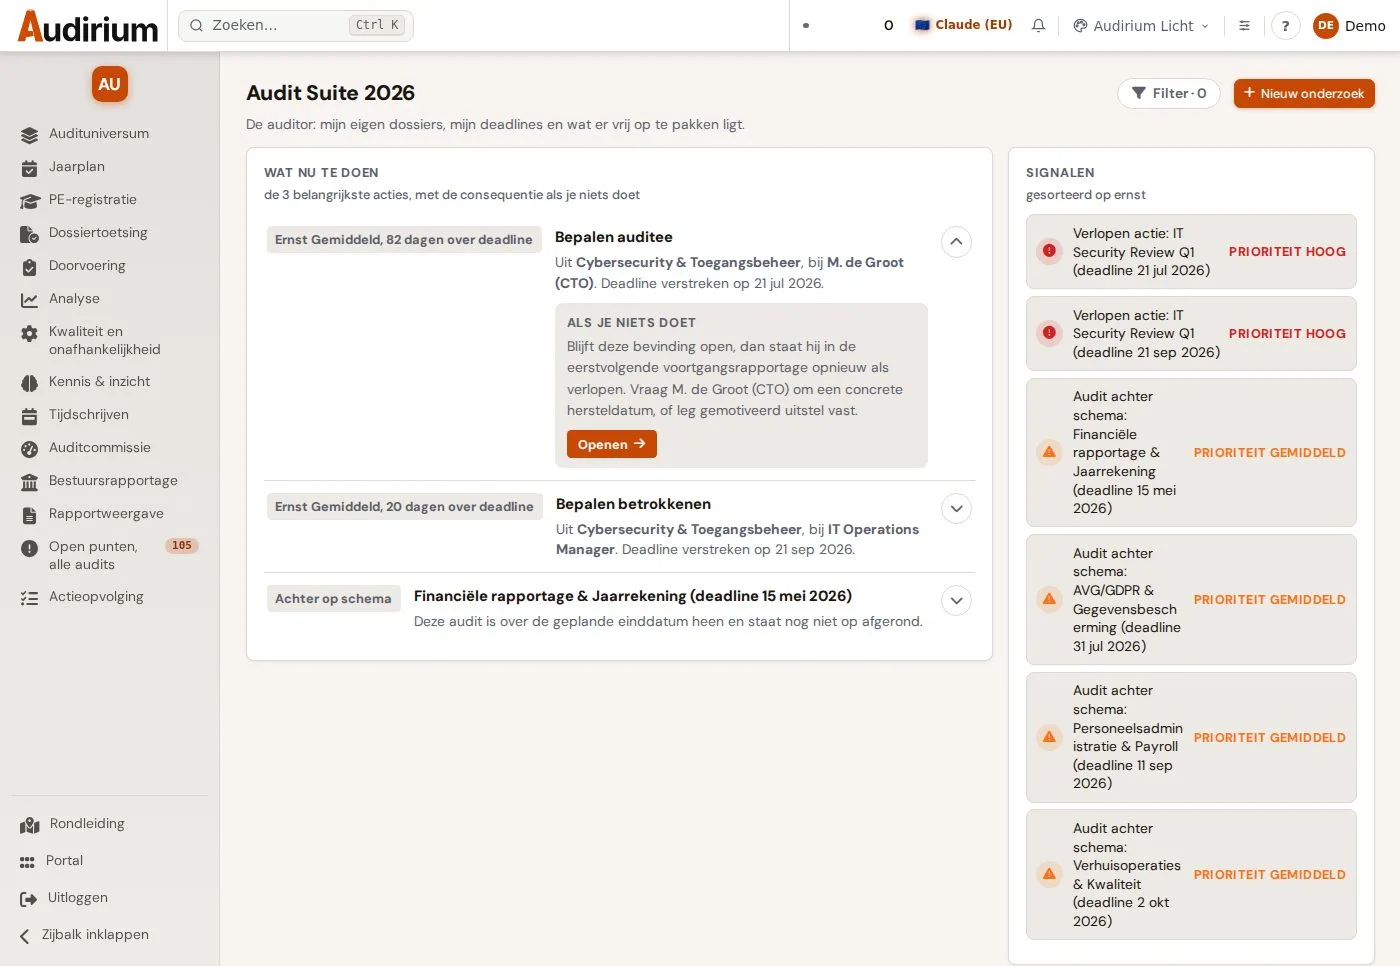Screen dimensions: 1400x966
Task: Open the Tijdschrijven calendar icon
Action: click(x=30, y=415)
